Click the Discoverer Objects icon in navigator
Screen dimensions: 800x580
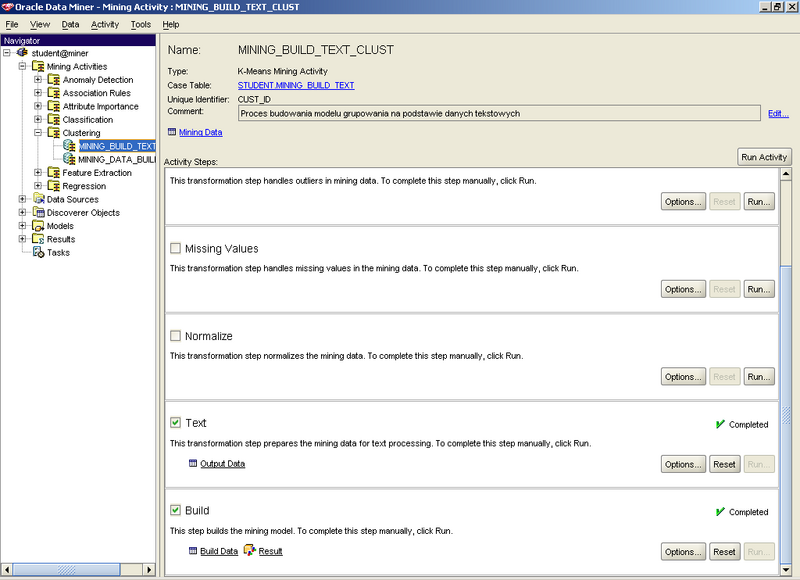tap(38, 213)
